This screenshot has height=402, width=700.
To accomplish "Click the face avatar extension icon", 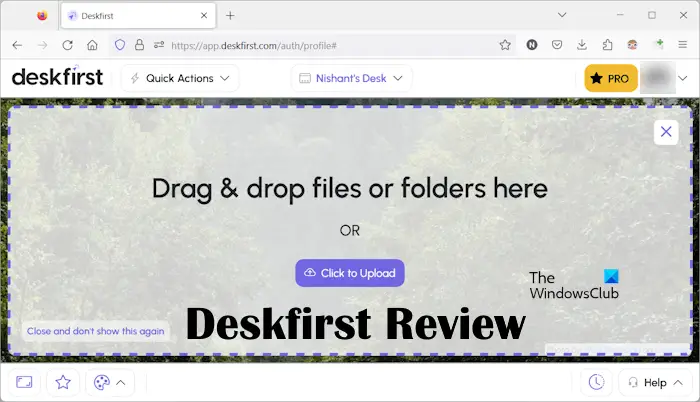I will point(632,45).
